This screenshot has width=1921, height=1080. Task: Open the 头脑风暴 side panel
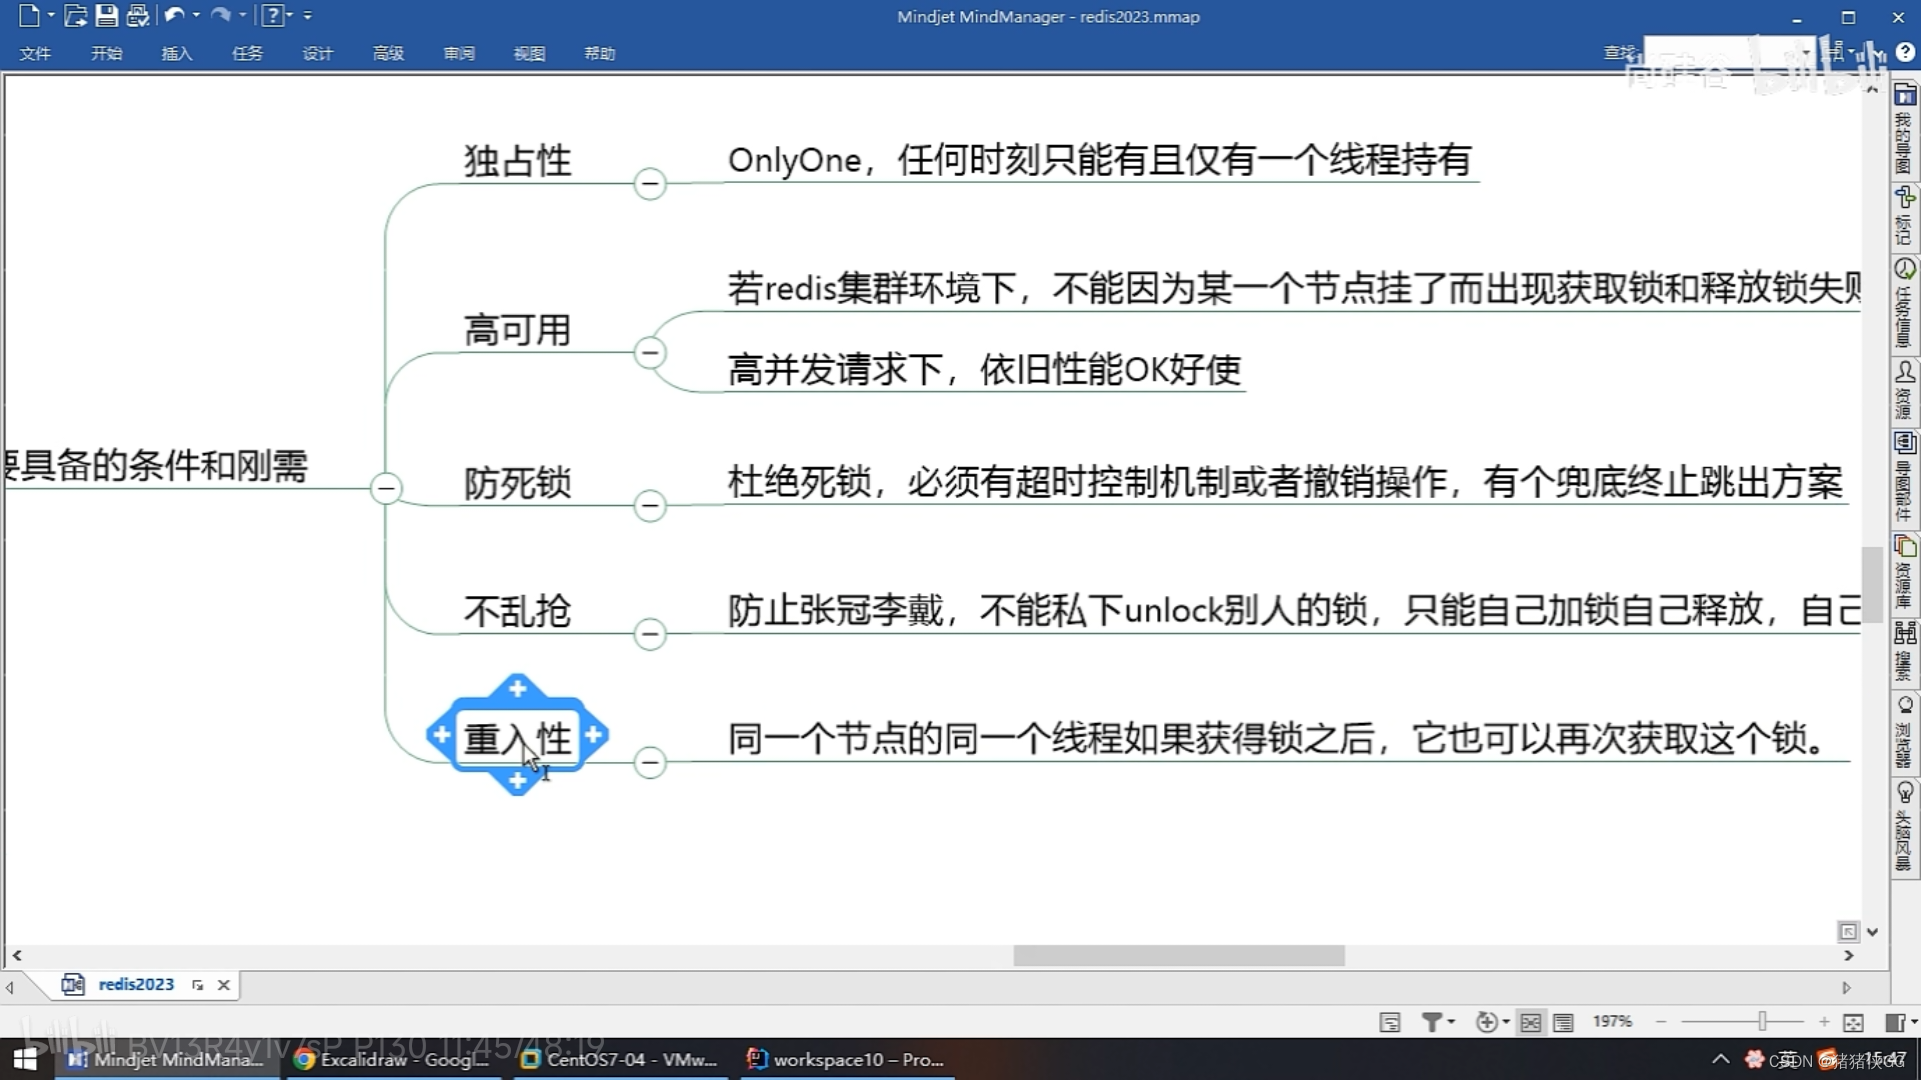coord(1905,828)
